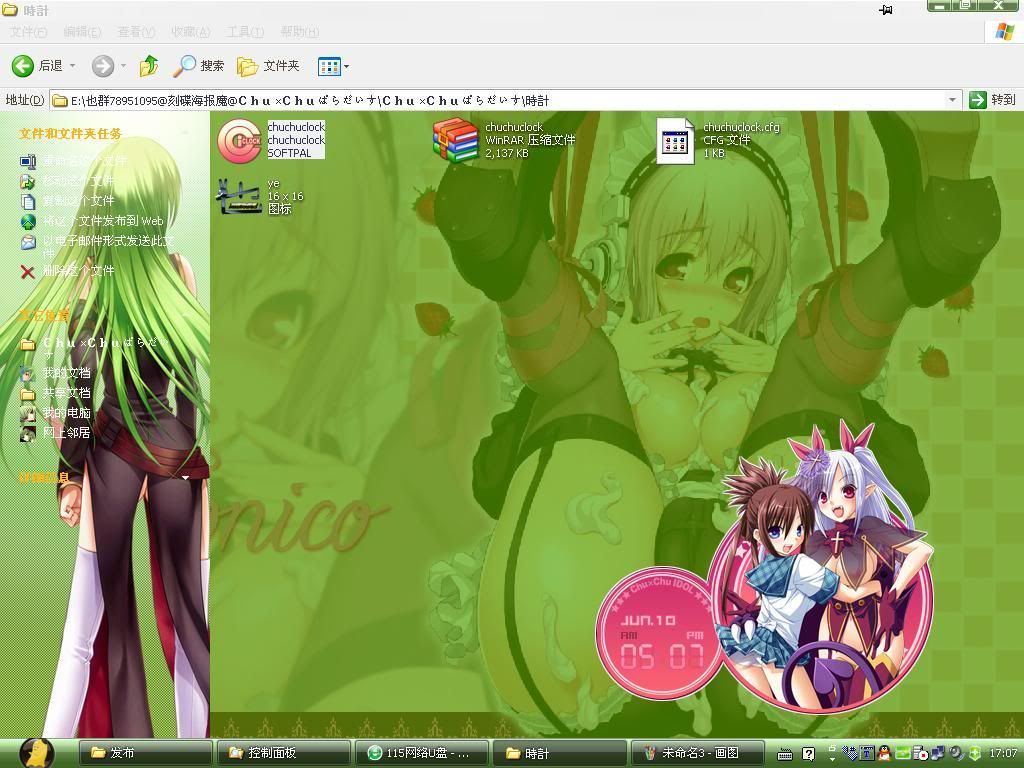Open the Forward history dropdown arrow

(123, 66)
